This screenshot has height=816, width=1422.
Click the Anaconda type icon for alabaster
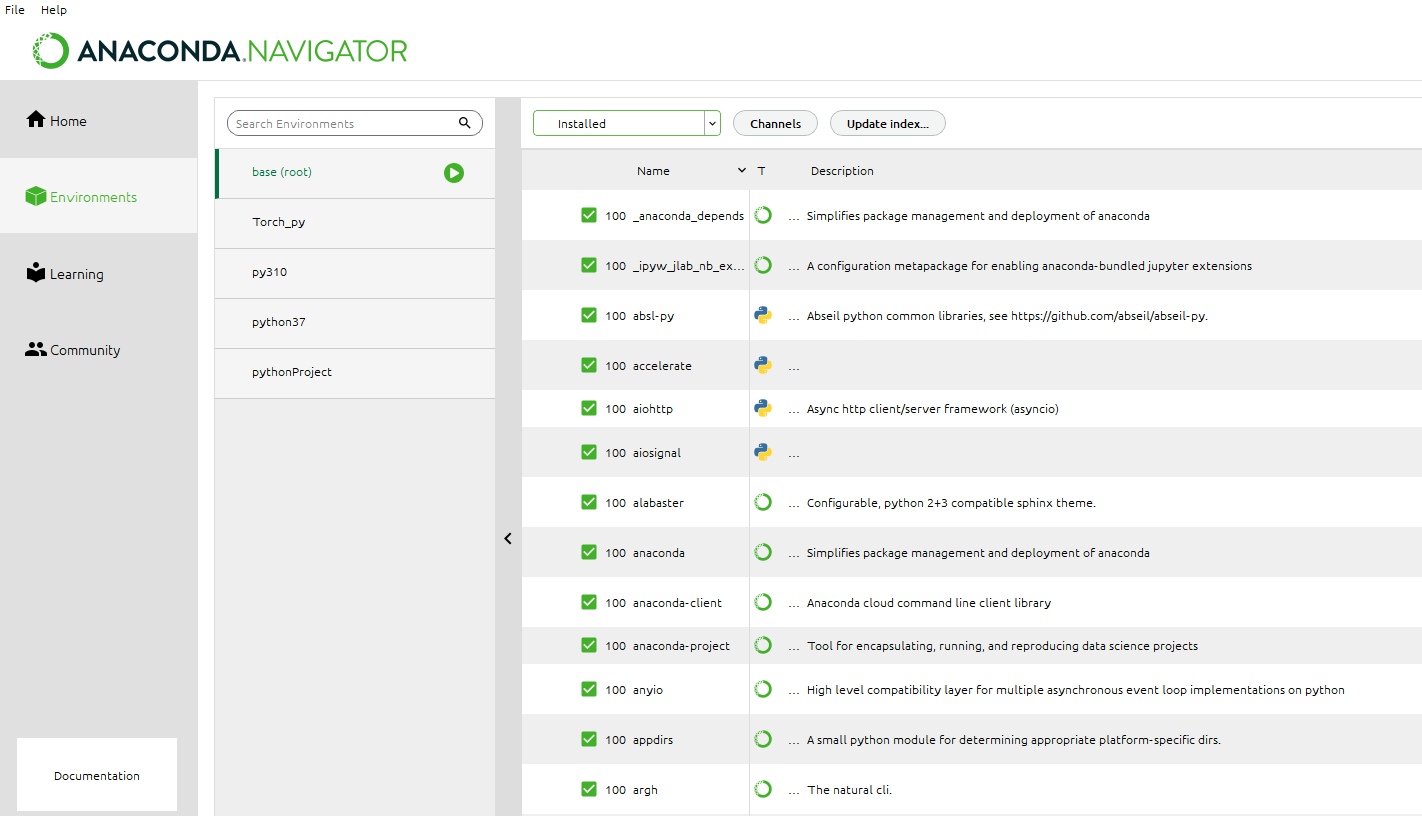(x=763, y=502)
